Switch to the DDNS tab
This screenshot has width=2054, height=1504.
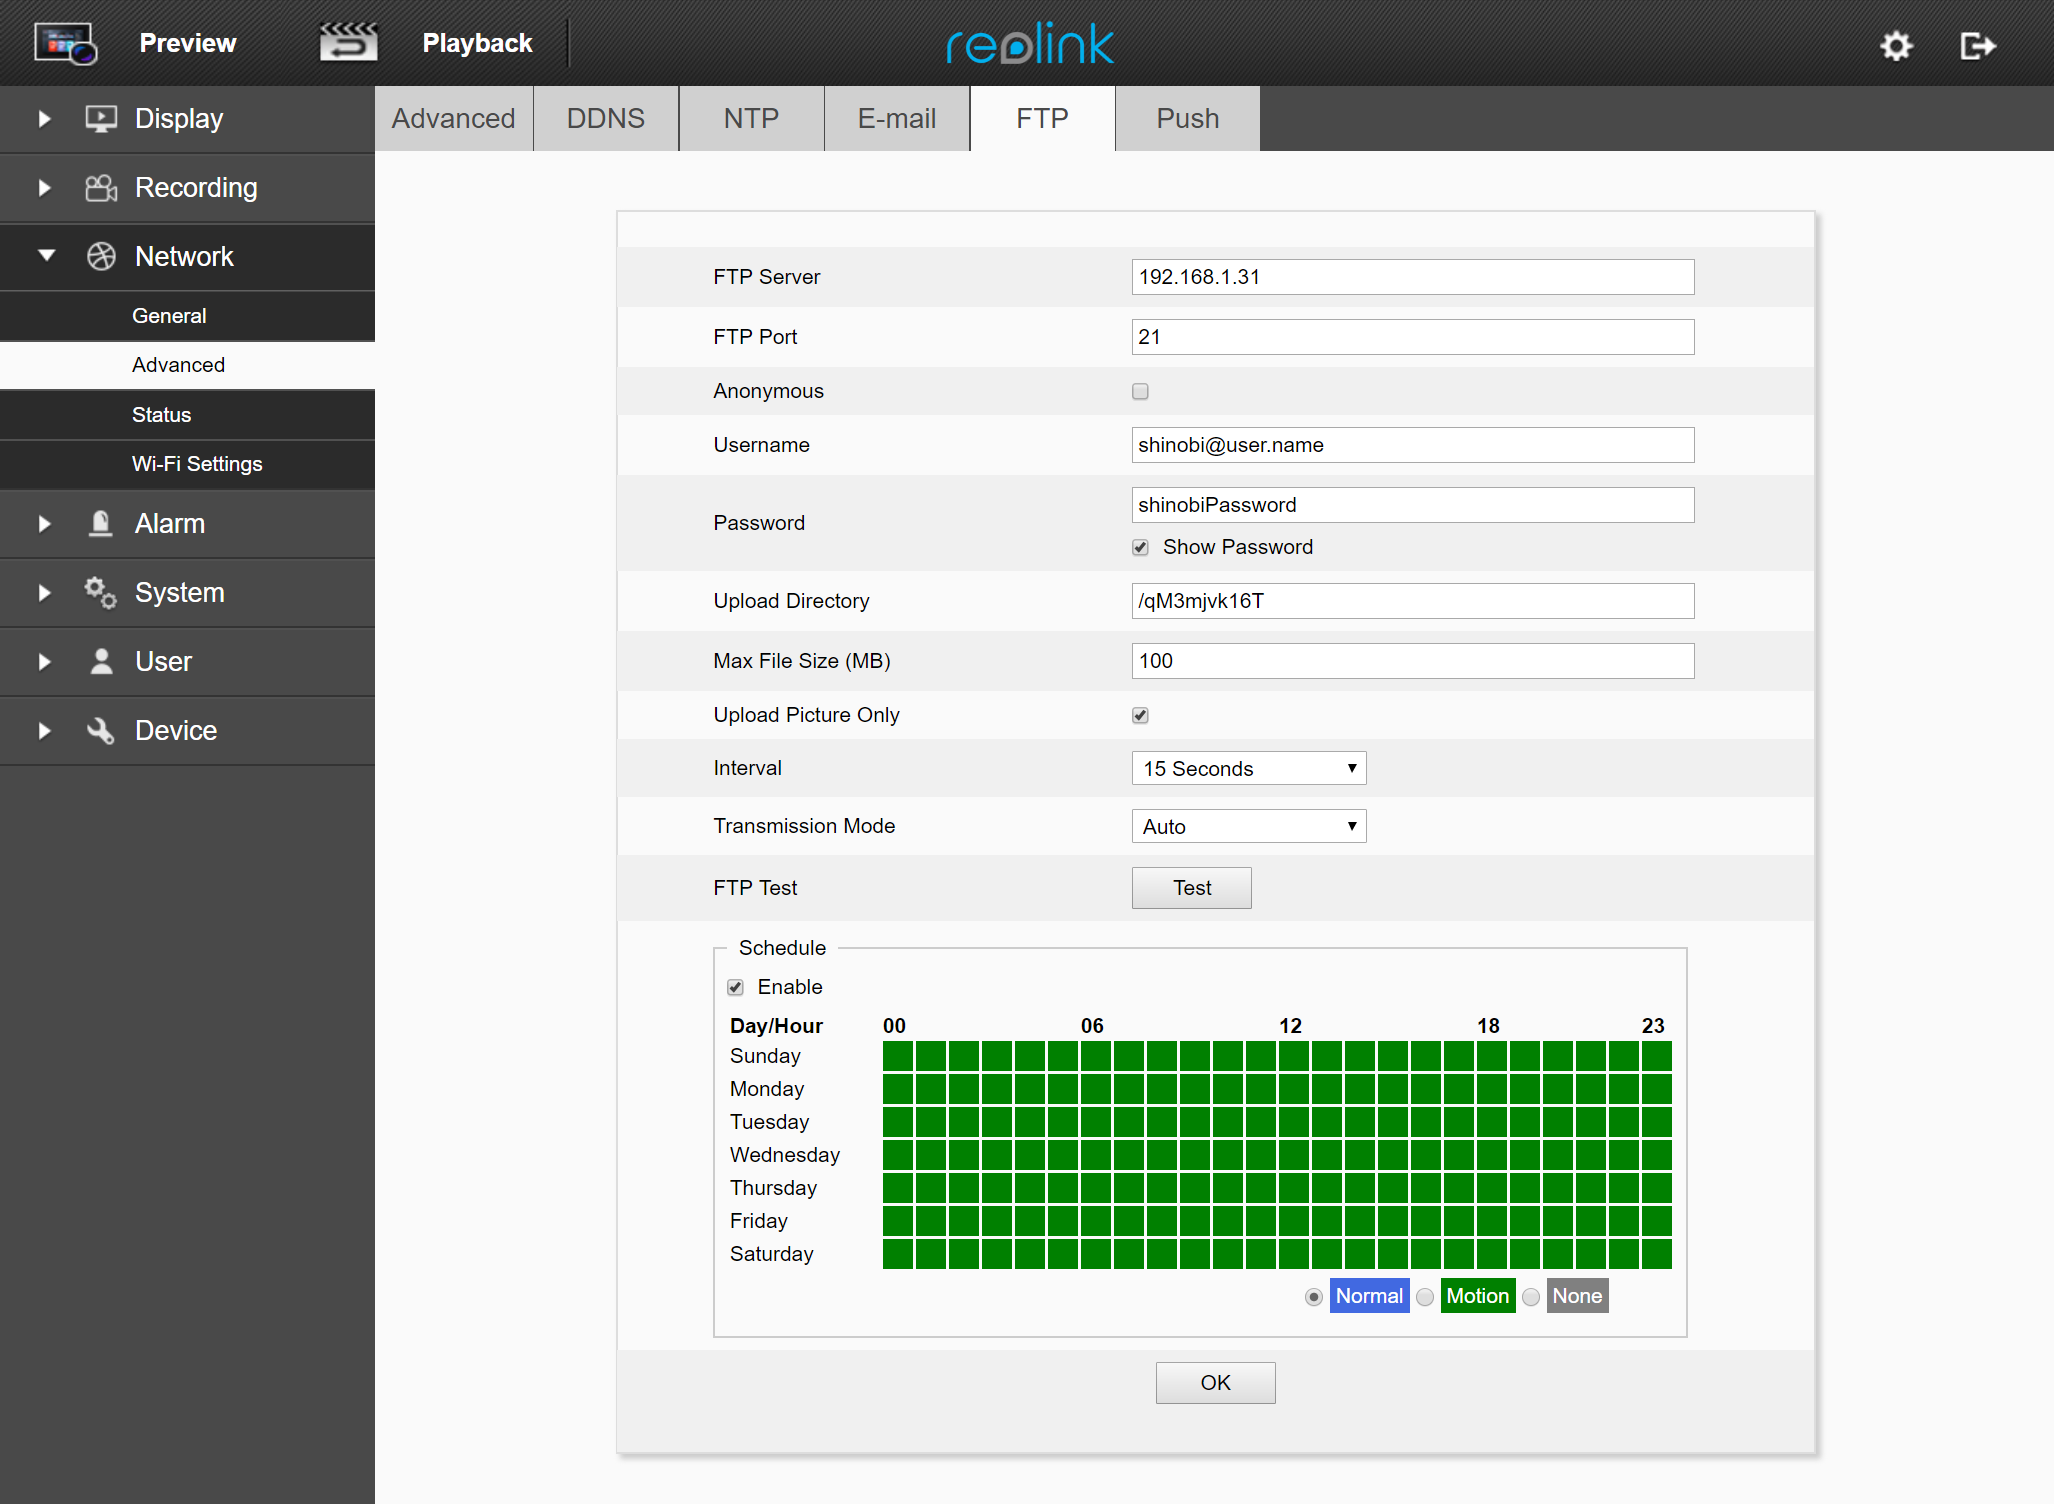point(604,118)
